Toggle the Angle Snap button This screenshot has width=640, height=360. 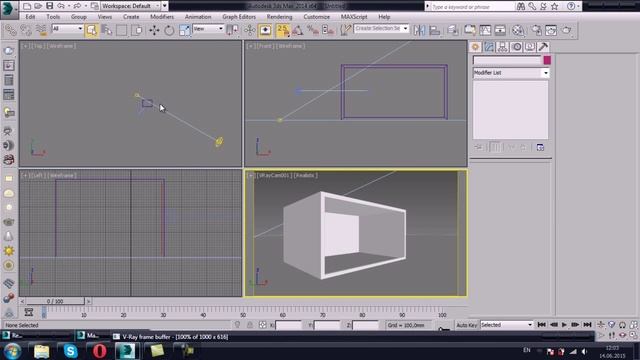pos(298,30)
